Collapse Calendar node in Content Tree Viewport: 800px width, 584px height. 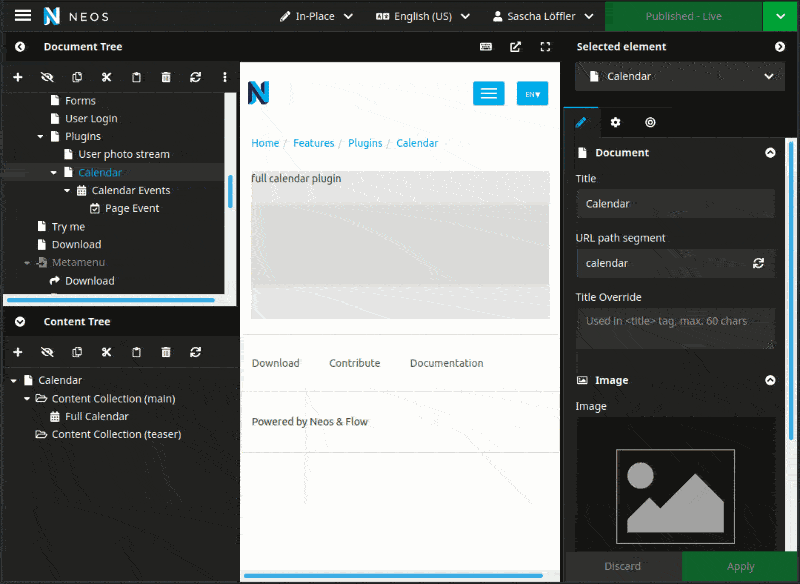coord(14,380)
